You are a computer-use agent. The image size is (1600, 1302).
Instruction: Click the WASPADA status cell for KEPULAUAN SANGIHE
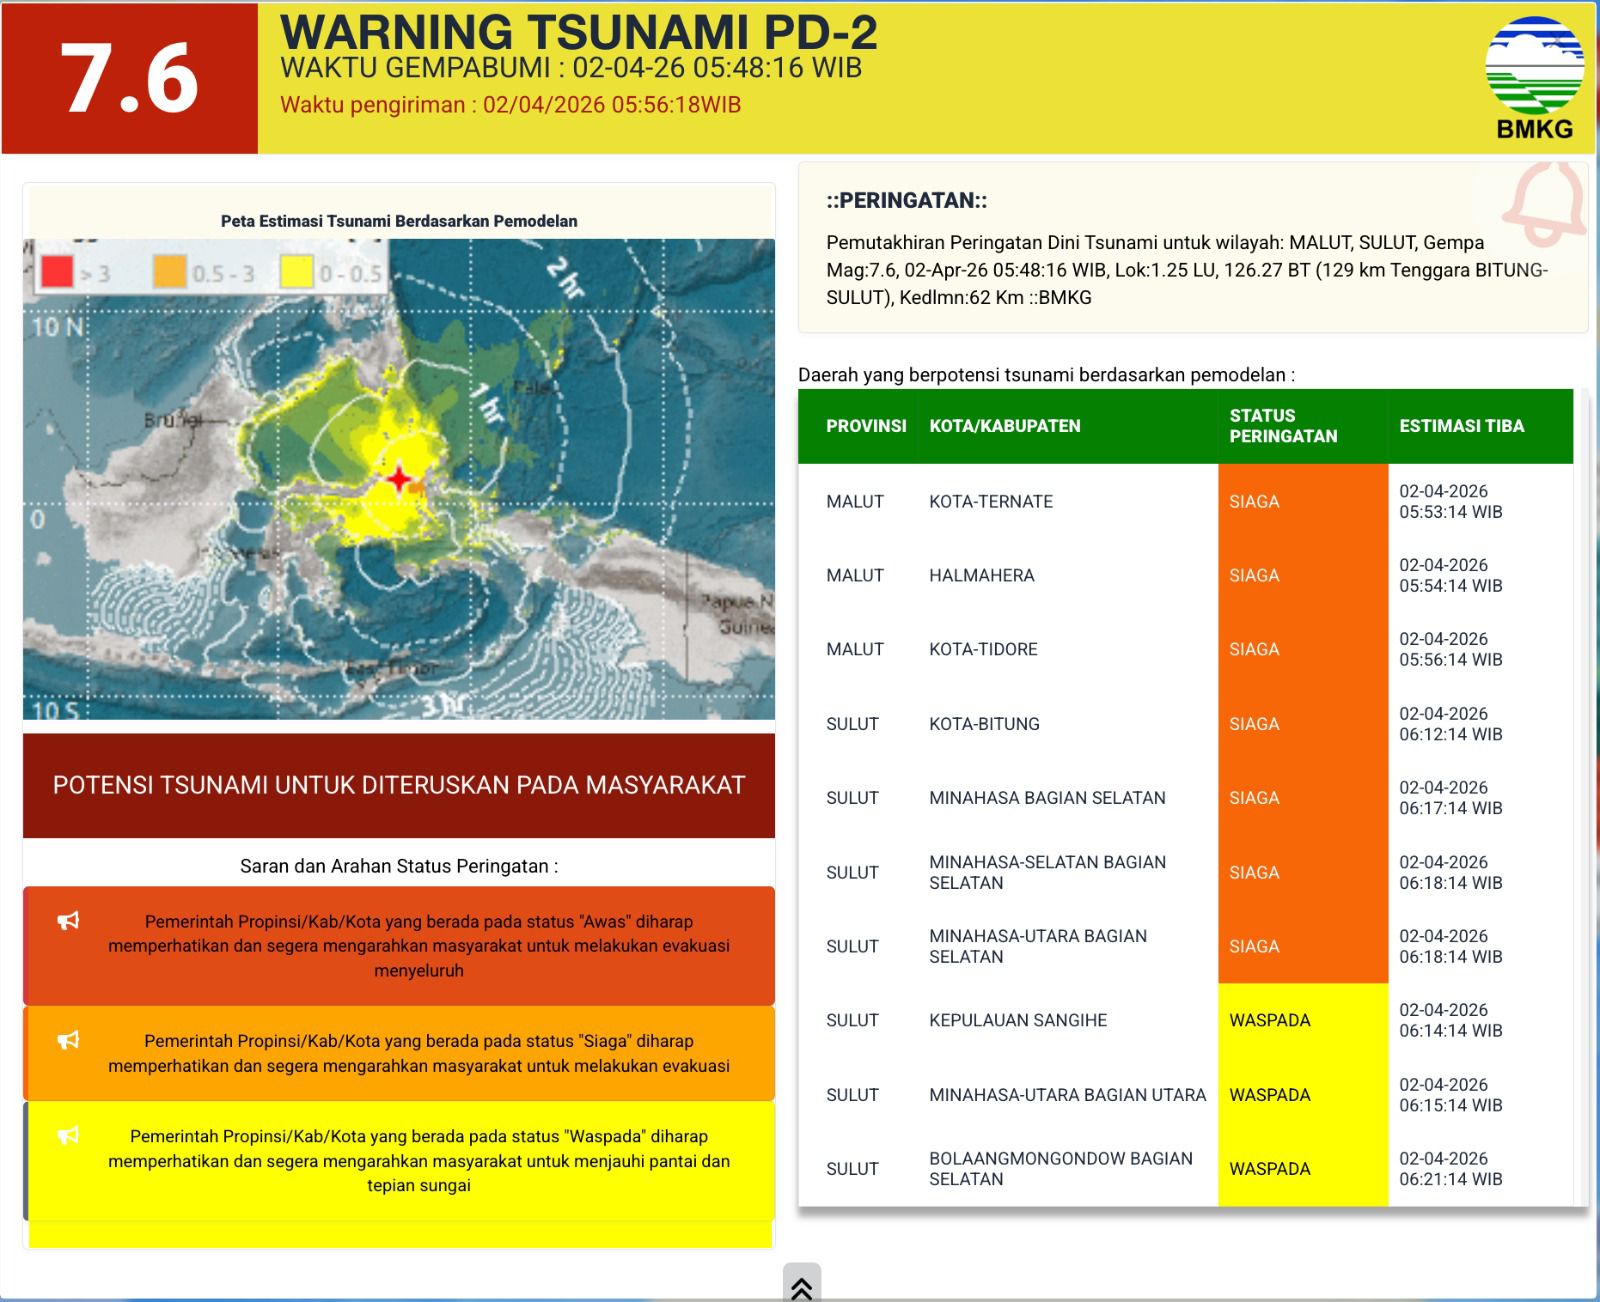pos(1269,1020)
